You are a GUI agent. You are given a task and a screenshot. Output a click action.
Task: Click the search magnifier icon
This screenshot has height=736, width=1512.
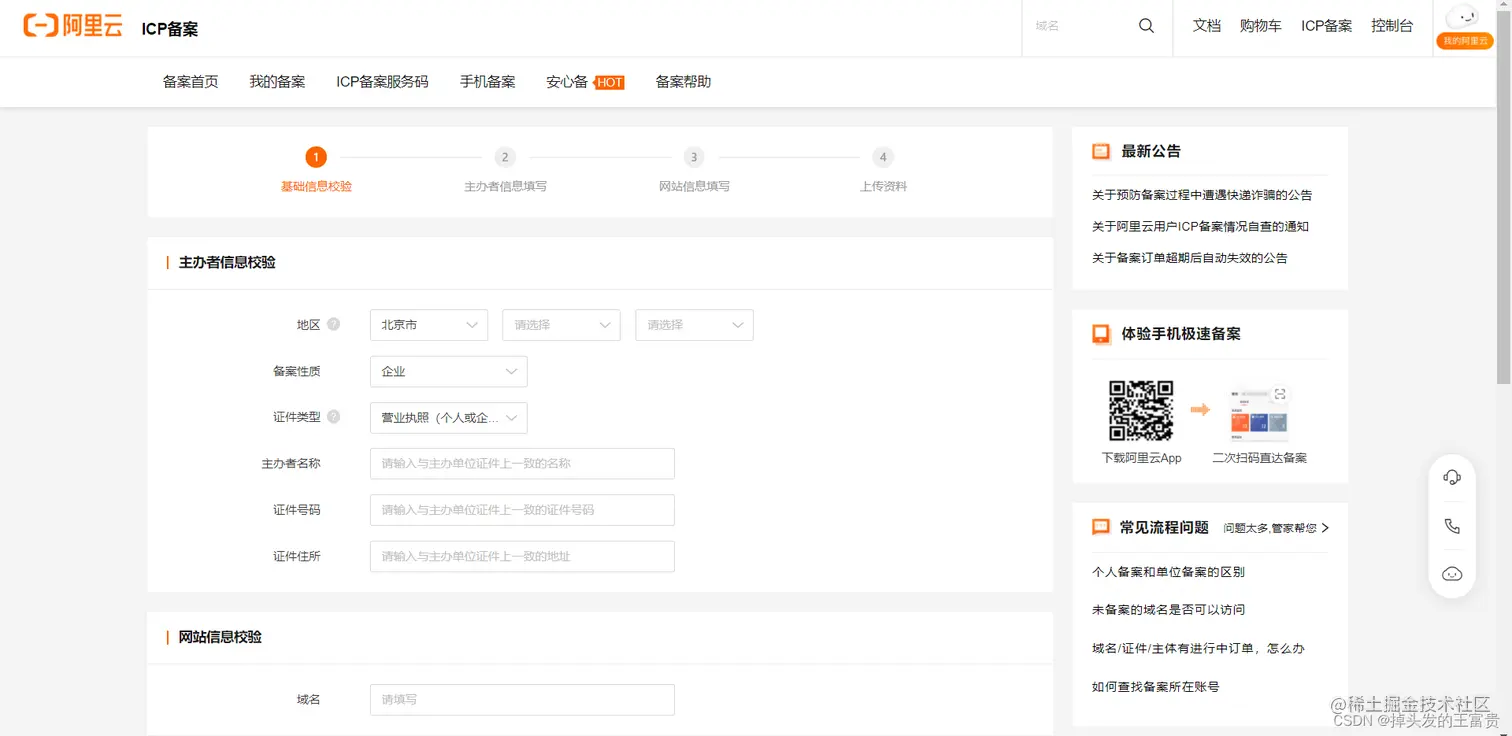point(1146,26)
